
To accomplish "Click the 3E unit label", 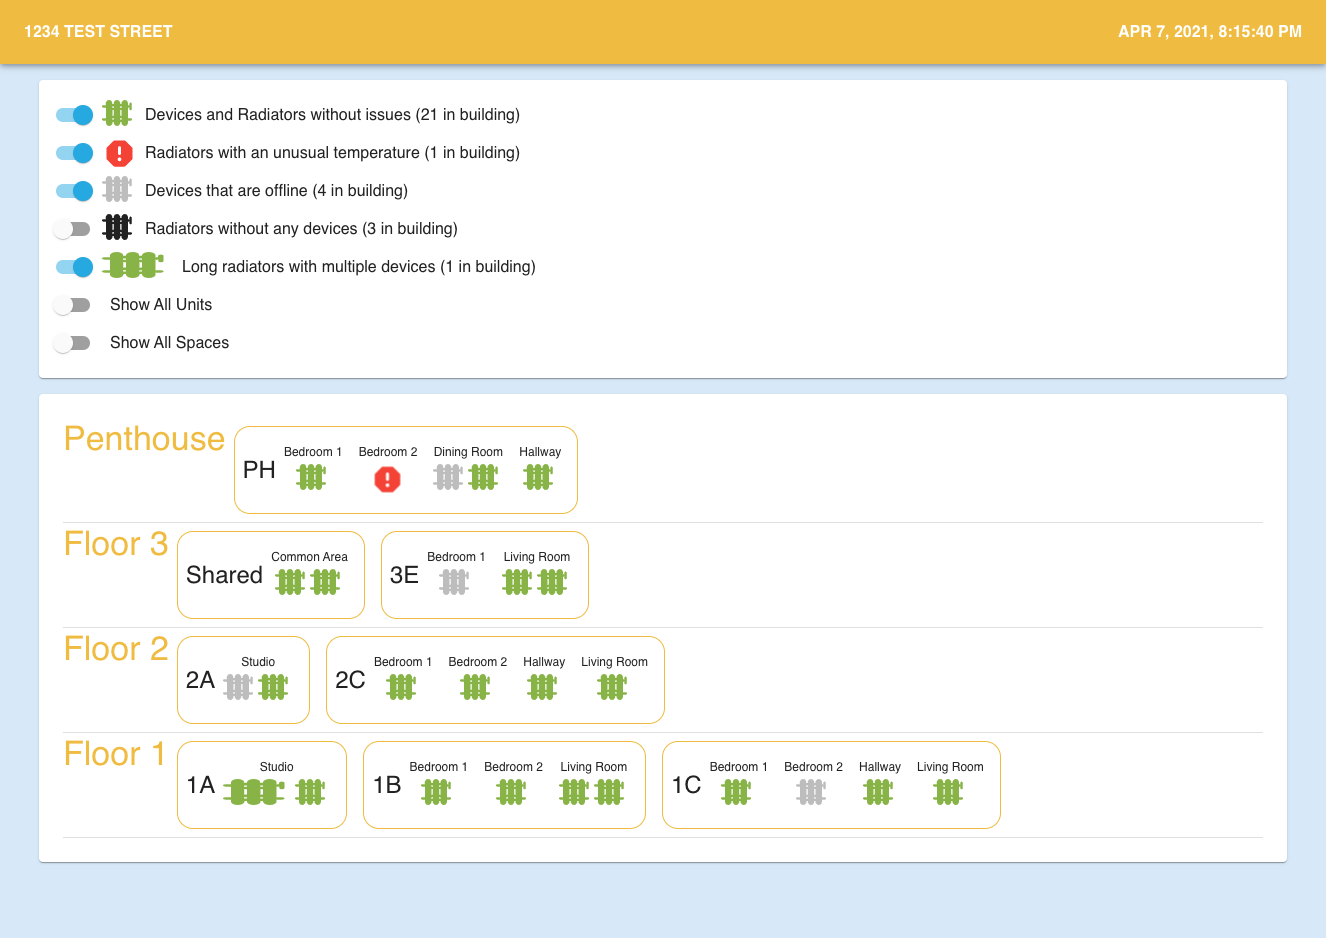I will click(404, 575).
